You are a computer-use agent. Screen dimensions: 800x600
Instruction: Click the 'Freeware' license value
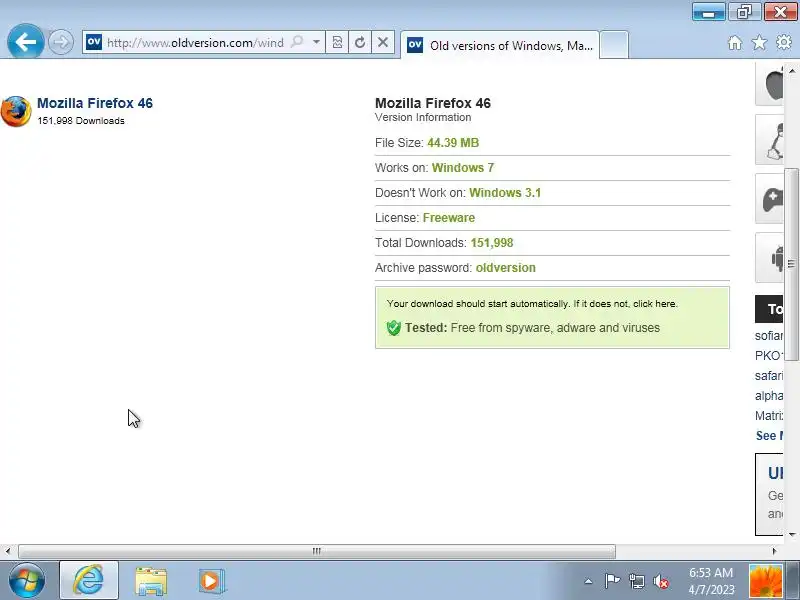(449, 218)
